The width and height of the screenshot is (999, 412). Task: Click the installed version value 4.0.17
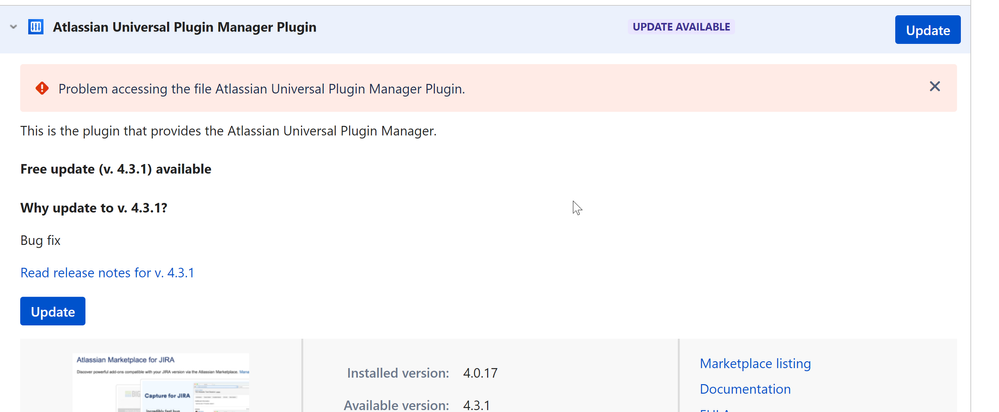480,373
